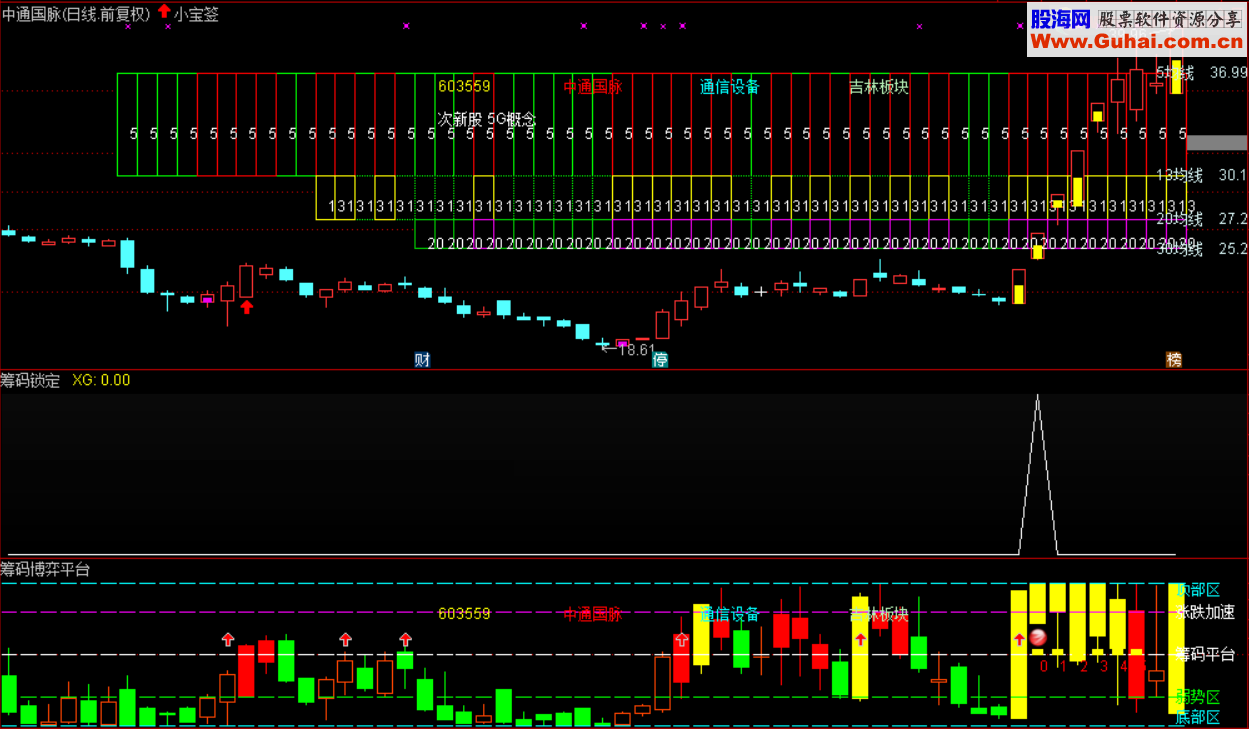Image resolution: width=1249 pixels, height=729 pixels.
Task: Click the 5均线 moving average label
Action: [1175, 72]
